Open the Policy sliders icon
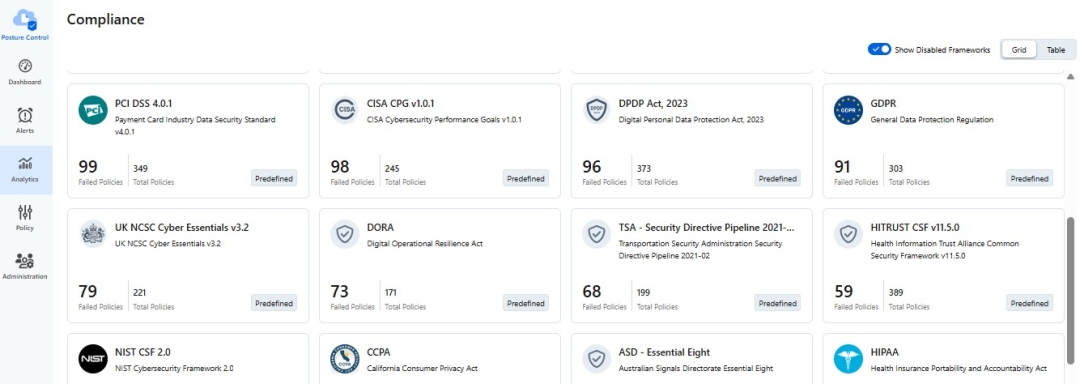 point(25,212)
